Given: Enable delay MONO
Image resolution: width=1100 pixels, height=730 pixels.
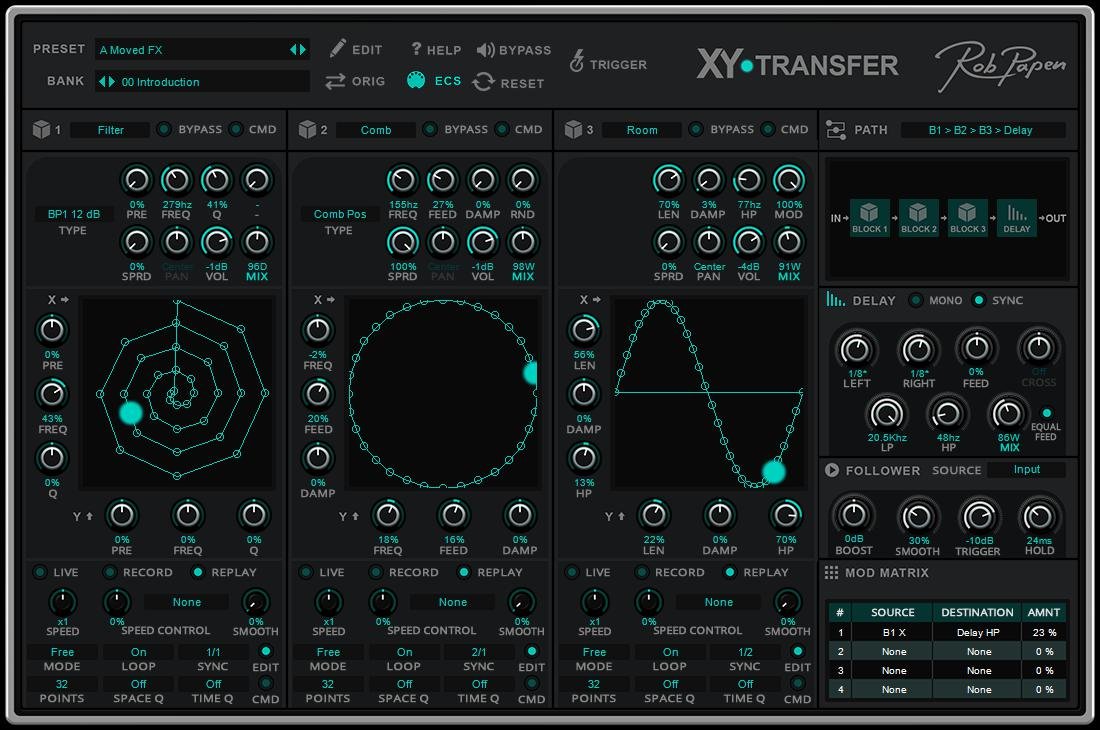Looking at the screenshot, I should (x=915, y=300).
